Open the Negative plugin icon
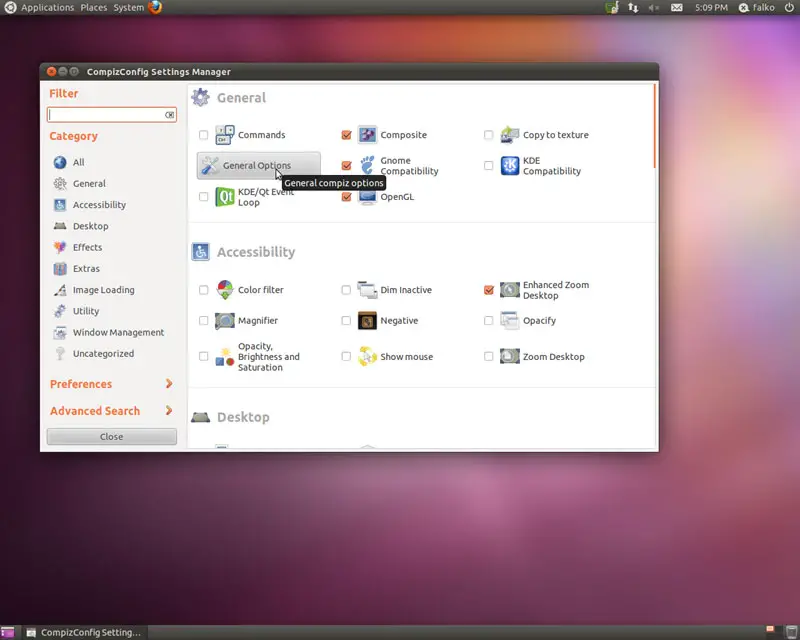This screenshot has height=640, width=800. pyautogui.click(x=367, y=321)
